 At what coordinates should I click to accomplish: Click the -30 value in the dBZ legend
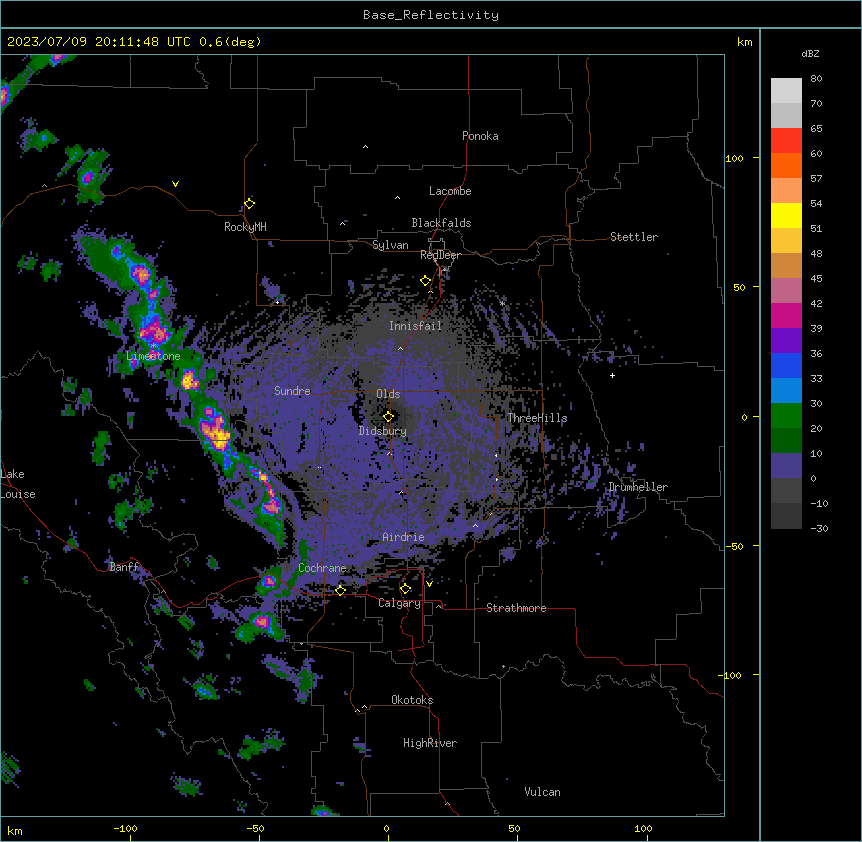click(819, 528)
